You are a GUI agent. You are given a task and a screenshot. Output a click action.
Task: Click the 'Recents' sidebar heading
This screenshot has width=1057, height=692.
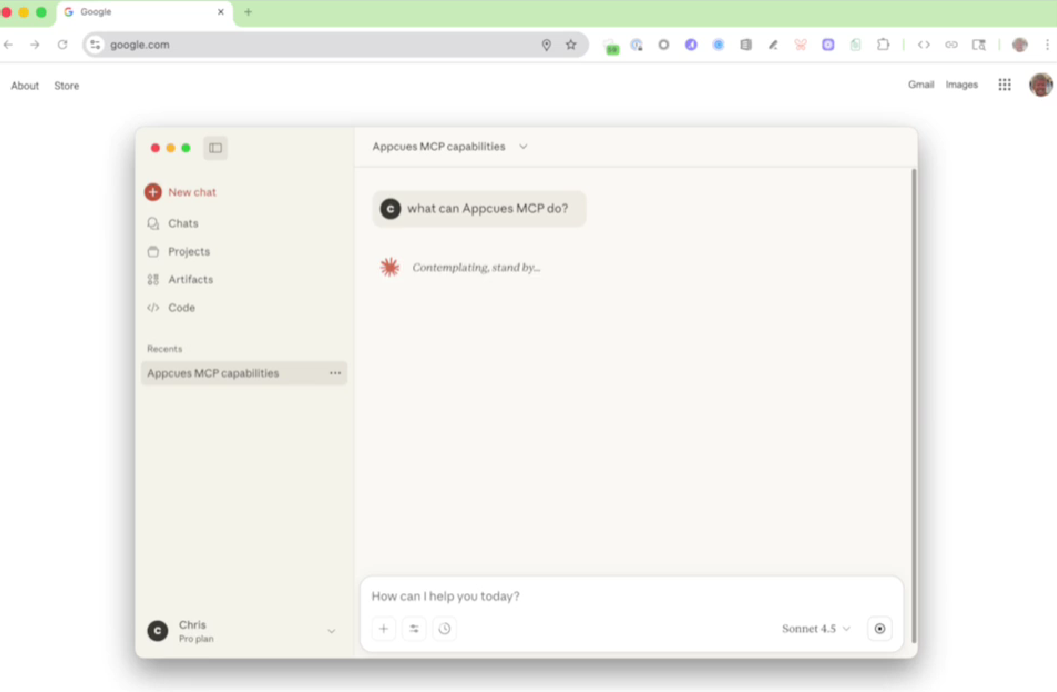[164, 349]
